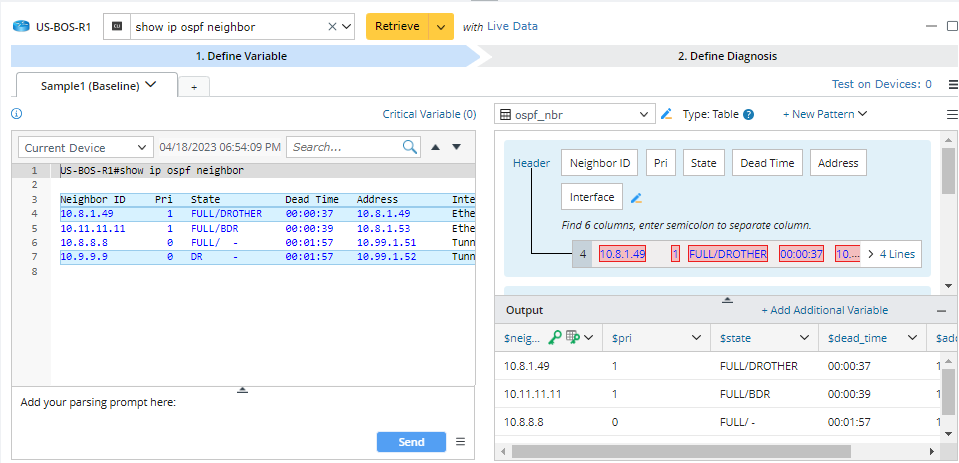
Task: Jump to previous search match arrow
Action: pos(435,147)
